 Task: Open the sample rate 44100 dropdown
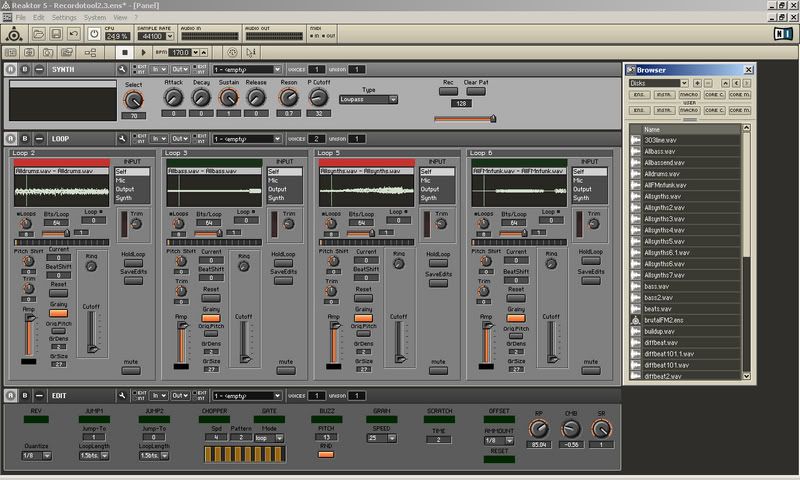click(x=170, y=36)
